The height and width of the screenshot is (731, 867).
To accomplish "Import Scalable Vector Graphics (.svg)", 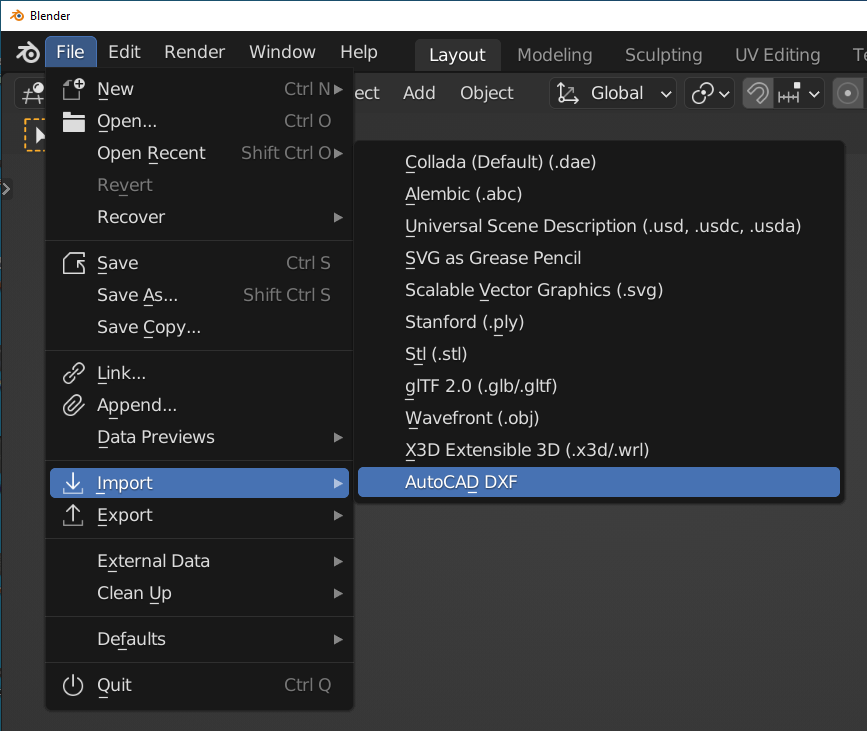I will [x=599, y=290].
